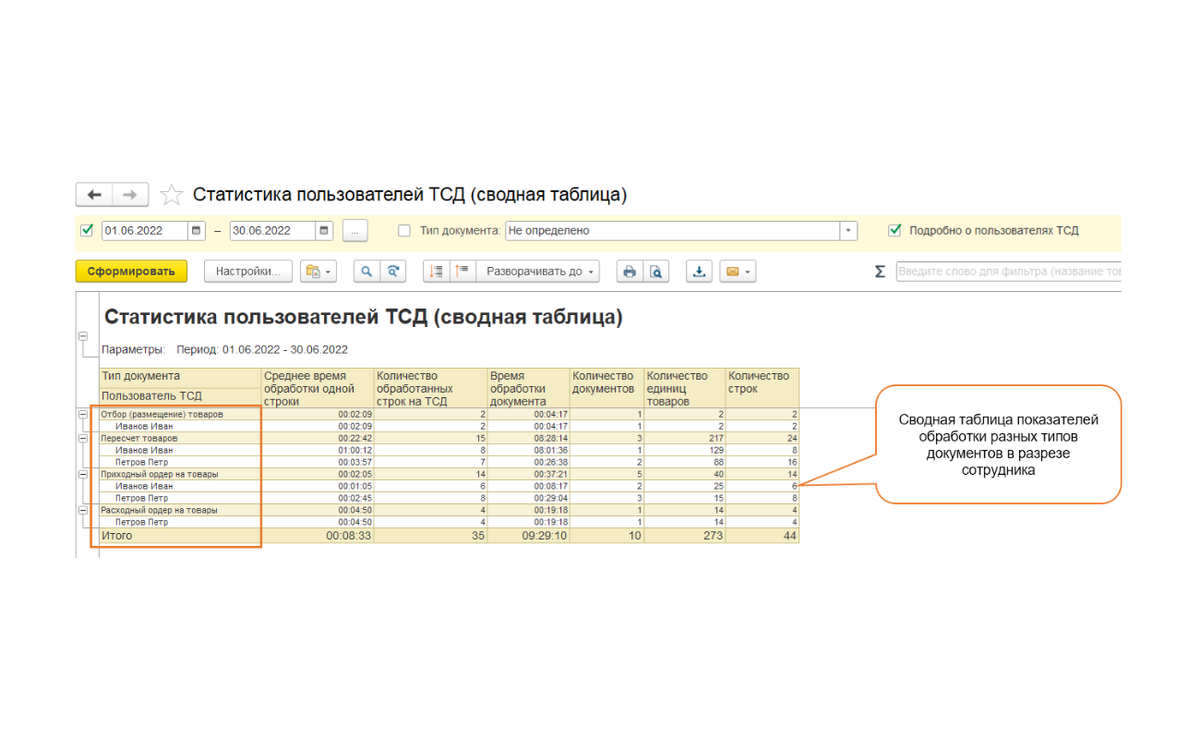This screenshot has height=739, width=1200.
Task: Click the Пользователь ТСД header cell
Action: [x=180, y=396]
